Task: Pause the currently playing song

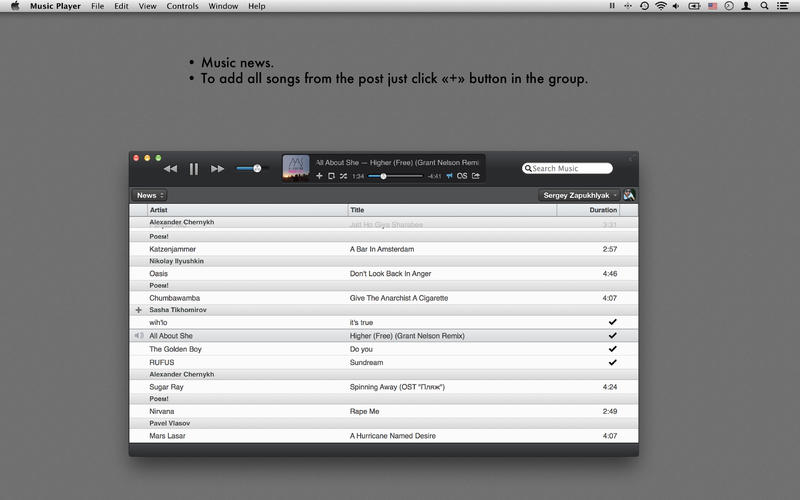Action: 194,169
